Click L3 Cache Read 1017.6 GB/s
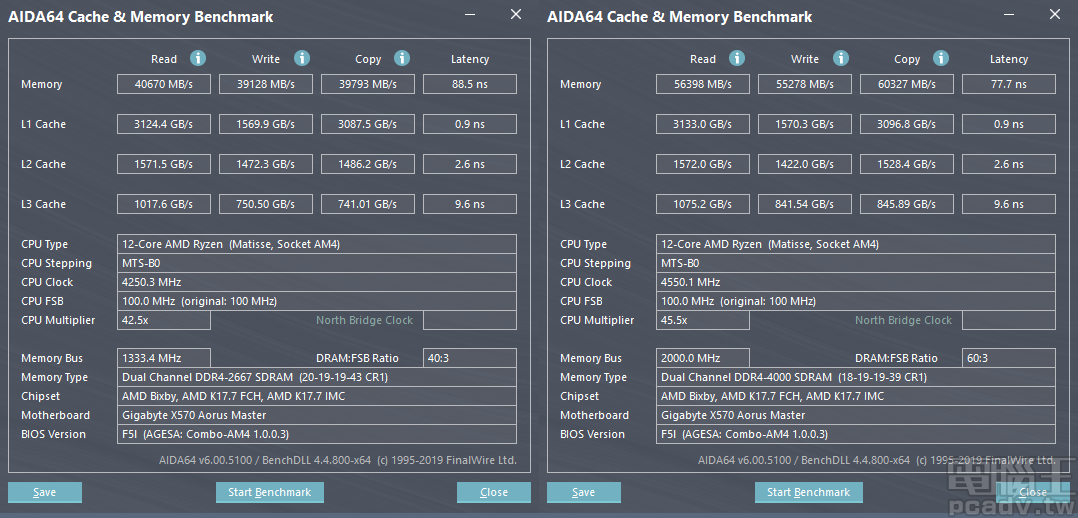1078x518 pixels. coord(164,204)
